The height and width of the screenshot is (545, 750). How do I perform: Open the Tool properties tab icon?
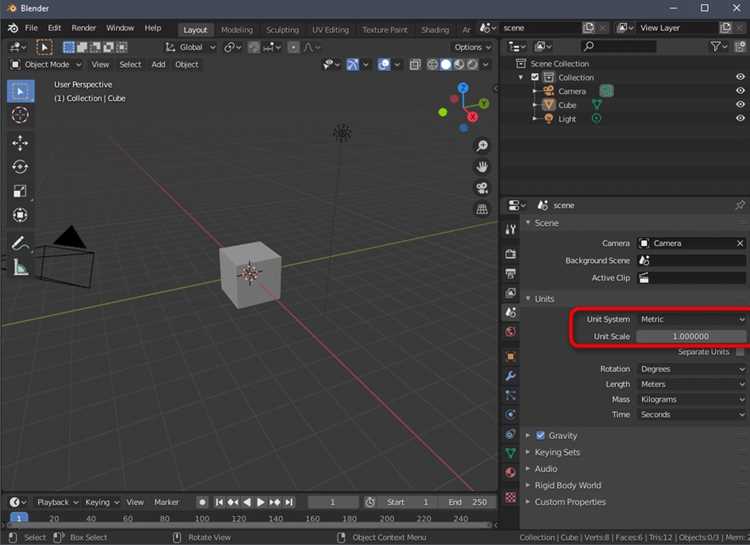pos(510,230)
